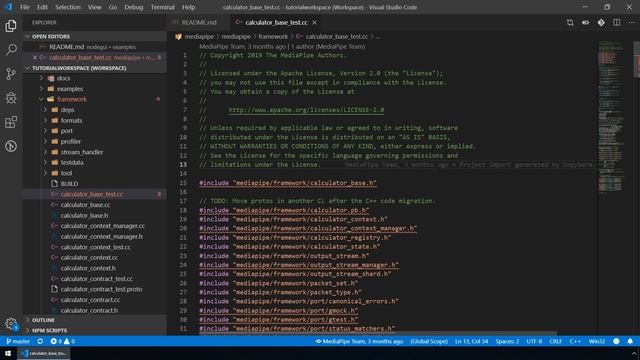Change line endings via CRLF
Viewport: 640px width, 360px height.
point(556,341)
